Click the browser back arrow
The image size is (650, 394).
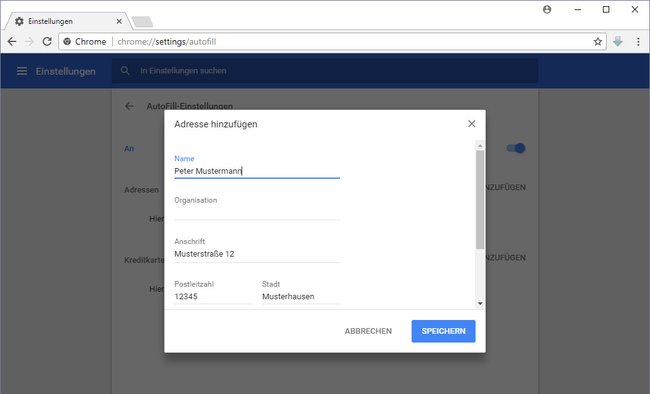tap(12, 41)
